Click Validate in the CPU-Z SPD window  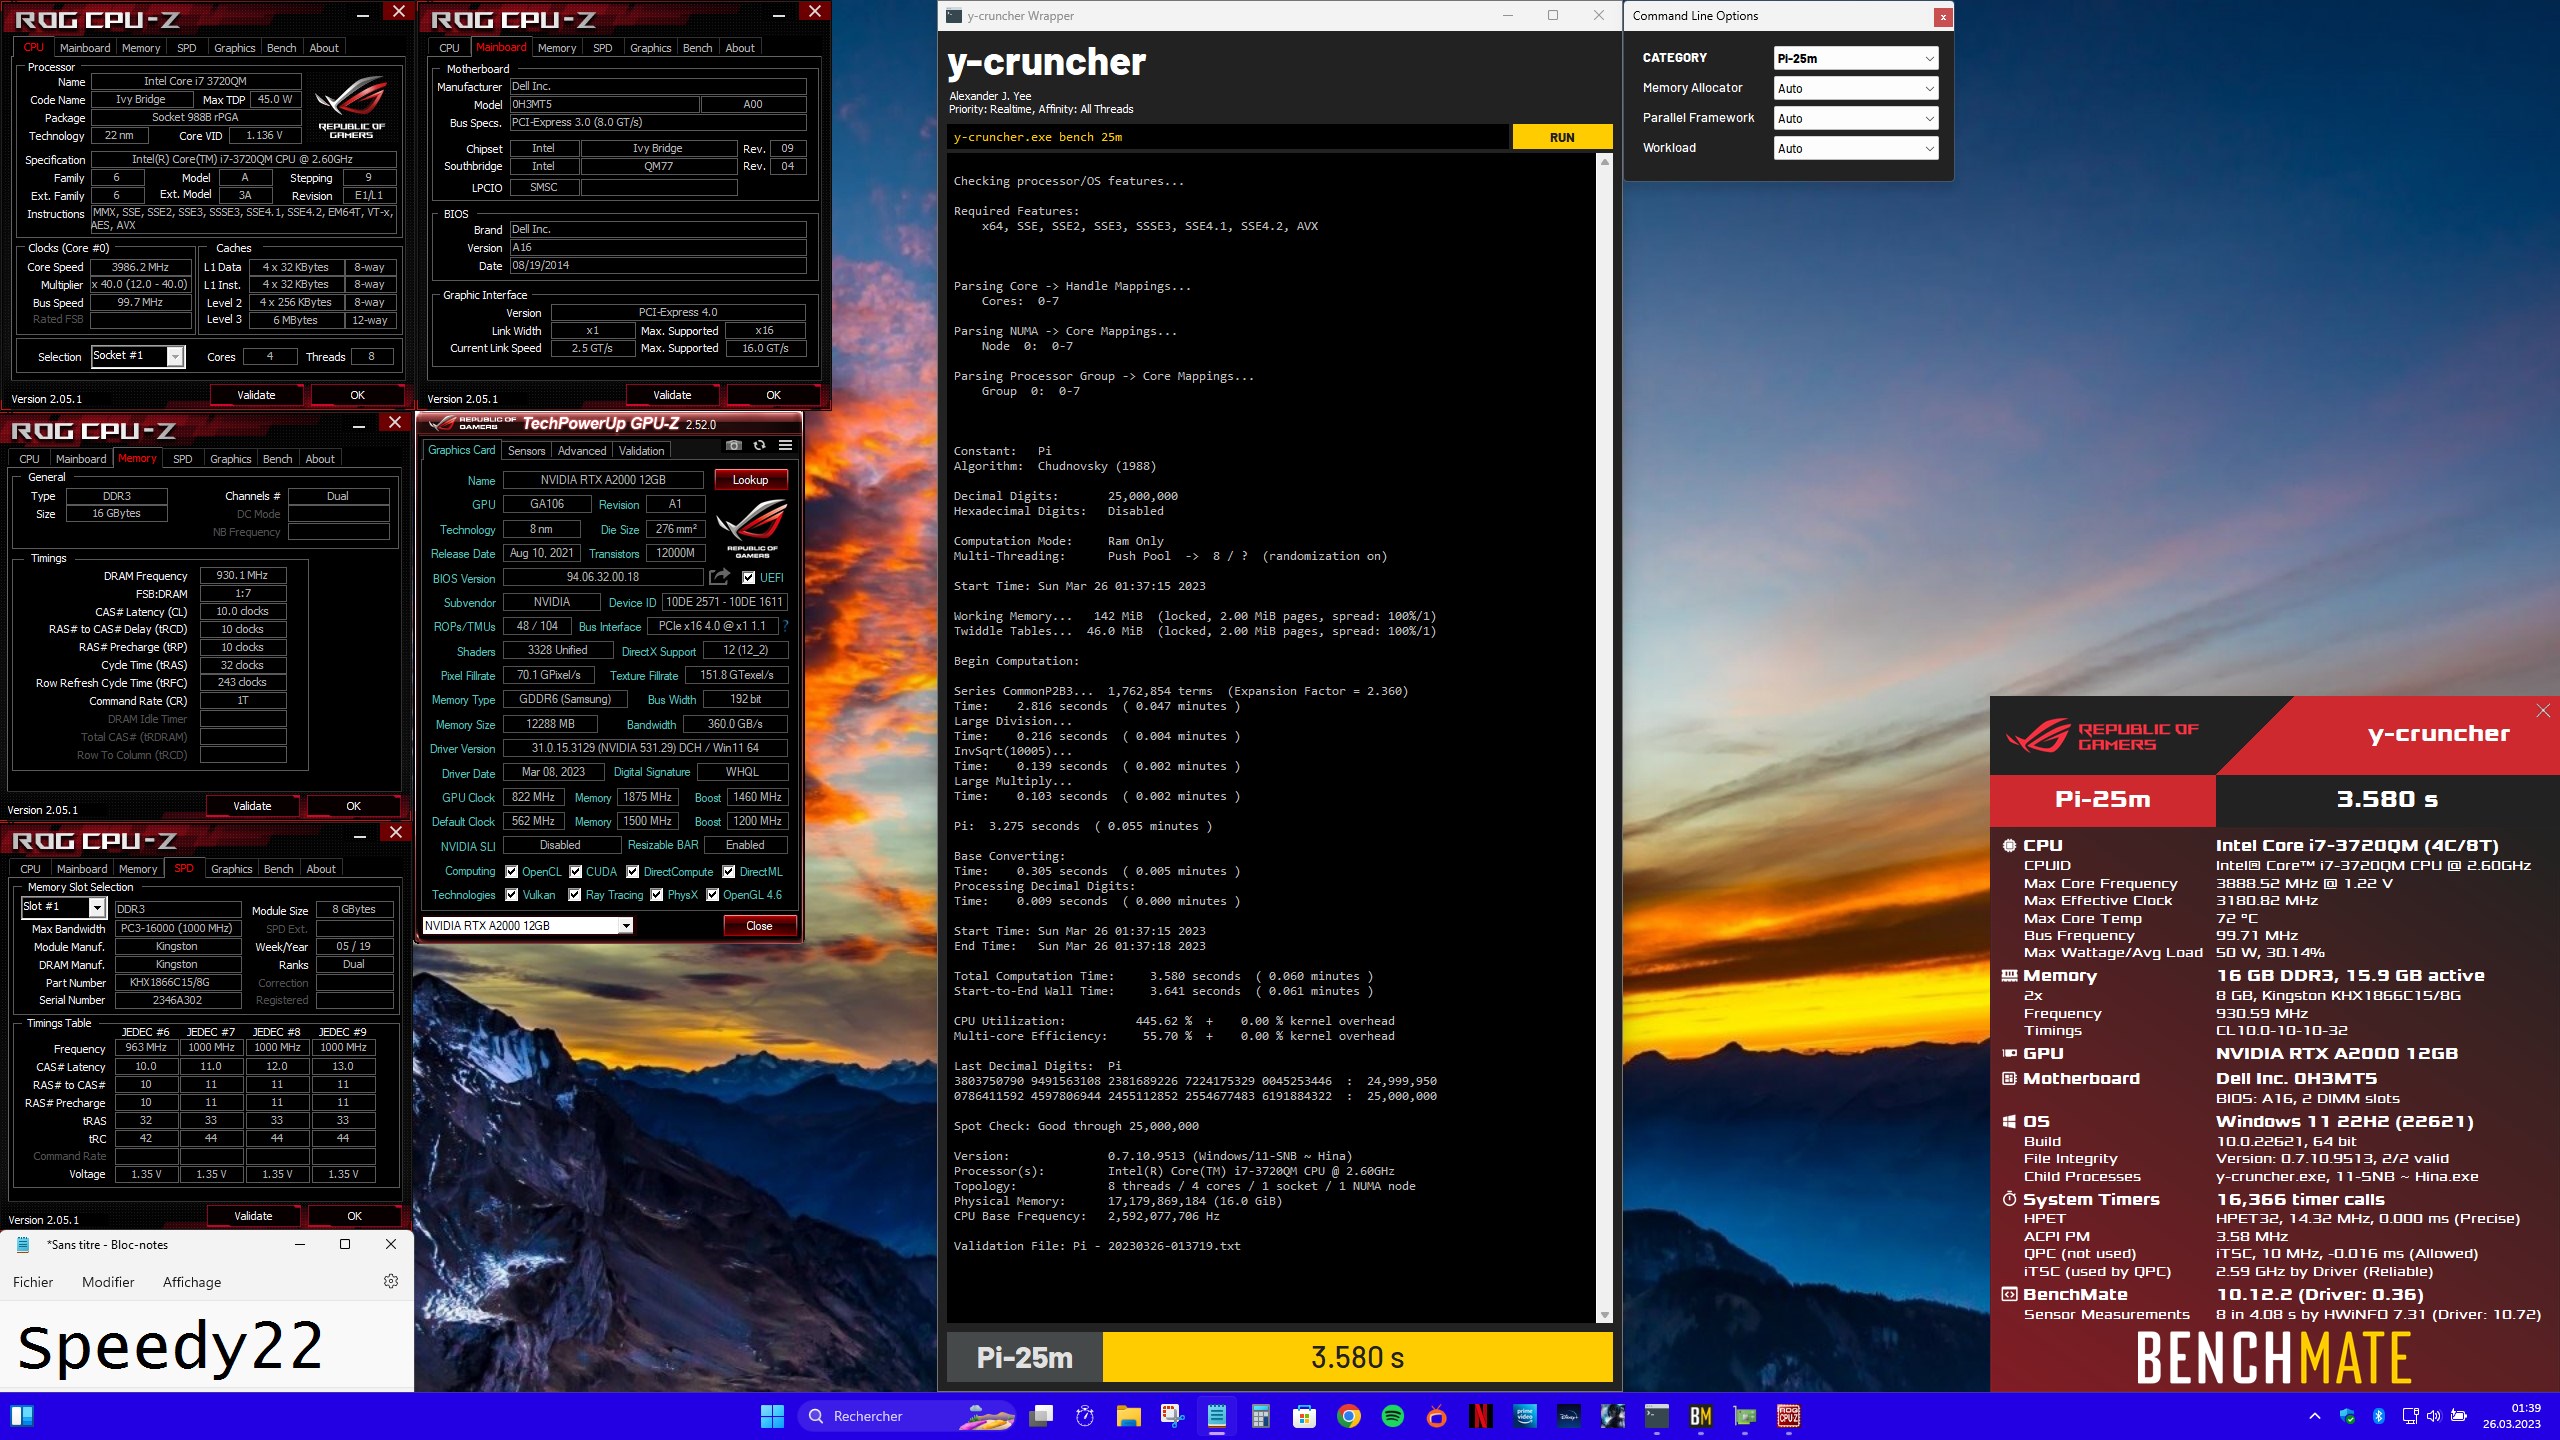253,1216
